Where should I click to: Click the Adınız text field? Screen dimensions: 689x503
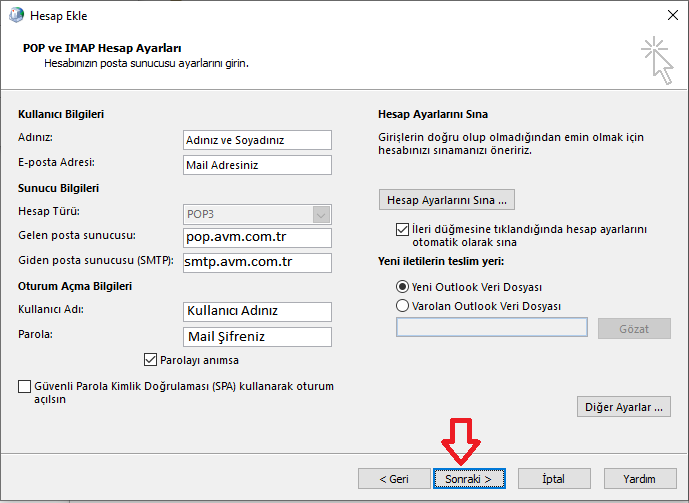point(257,140)
